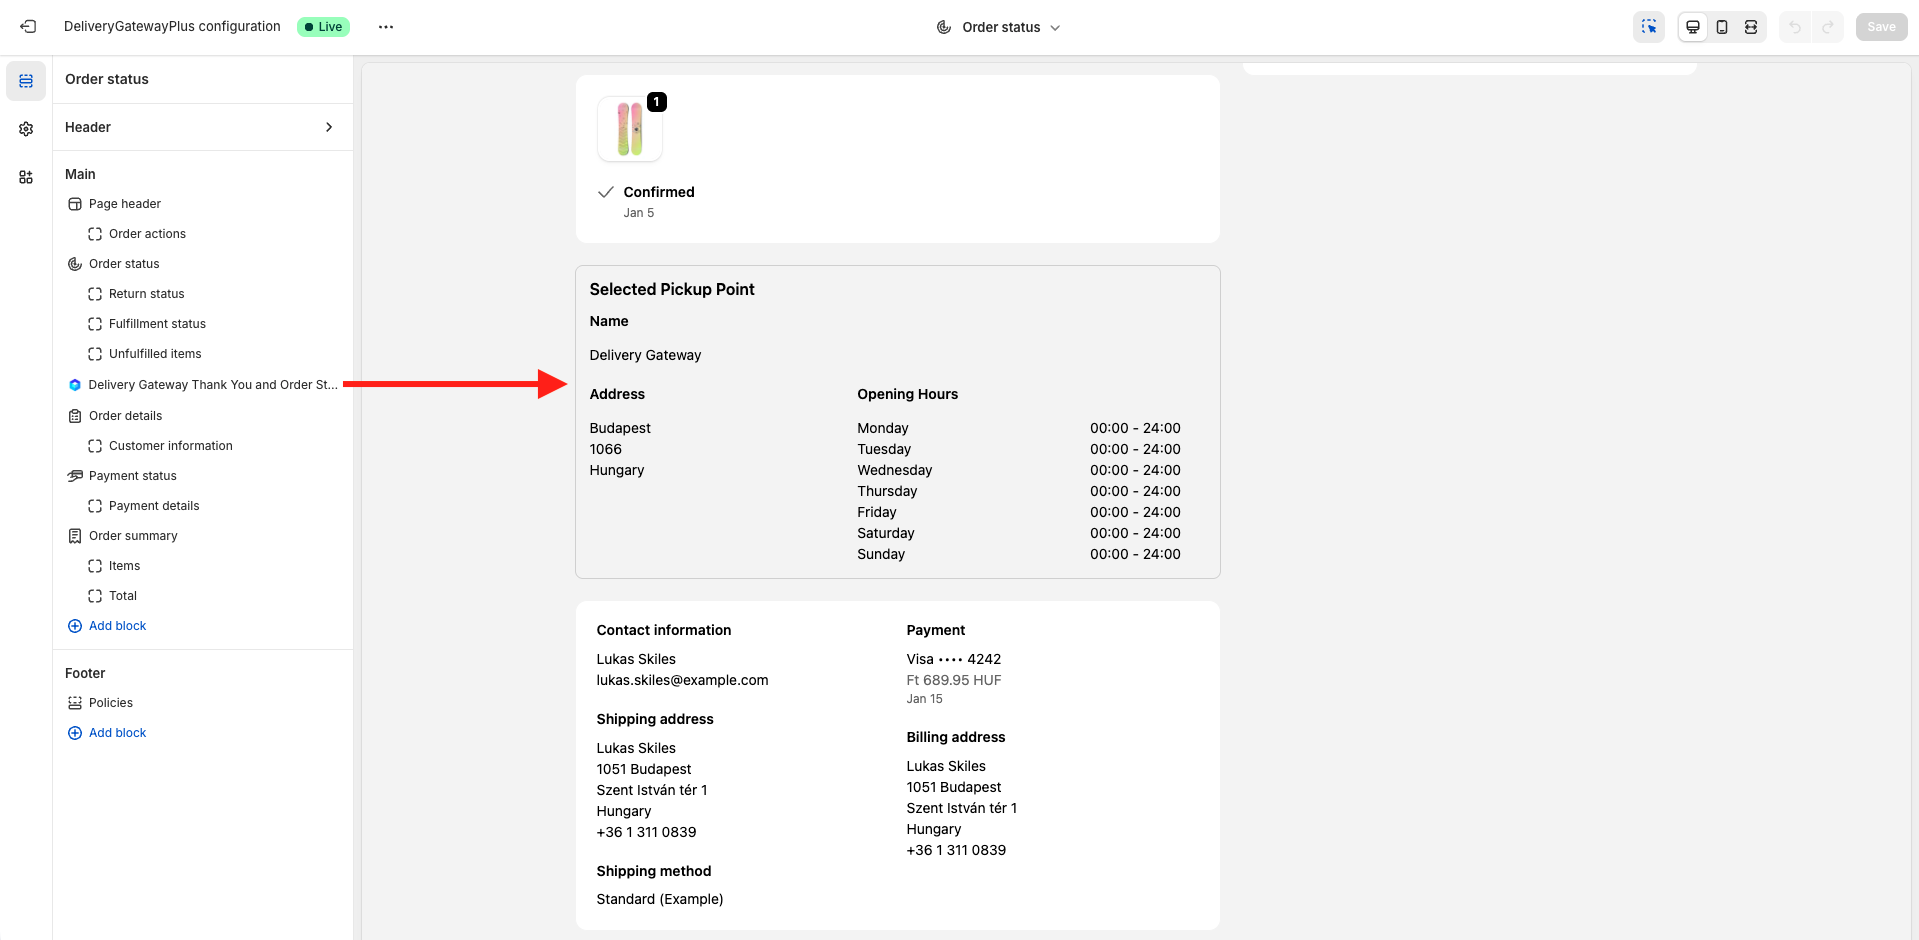The image size is (1919, 940).
Task: Open the Sections panel icon in left rail
Action: pyautogui.click(x=26, y=81)
